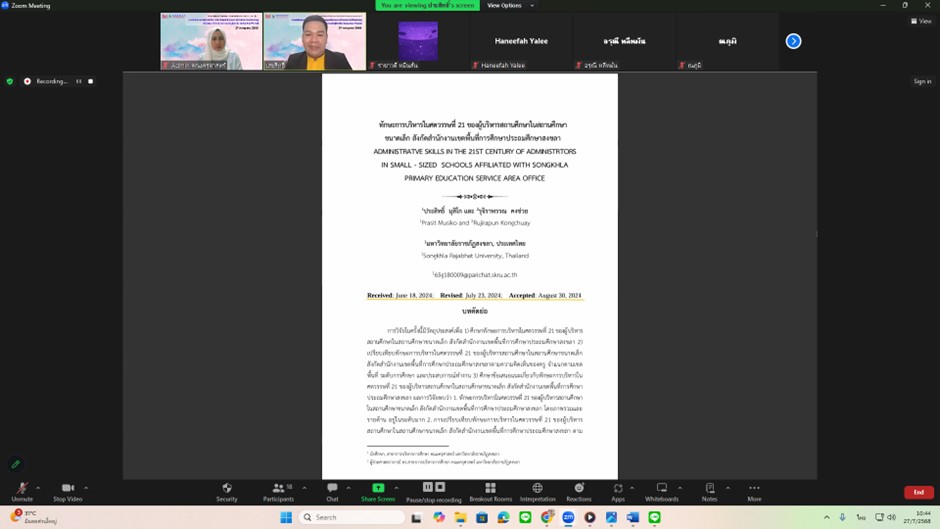Expand share options caret beside Share Screen
940x529 pixels.
(396, 488)
